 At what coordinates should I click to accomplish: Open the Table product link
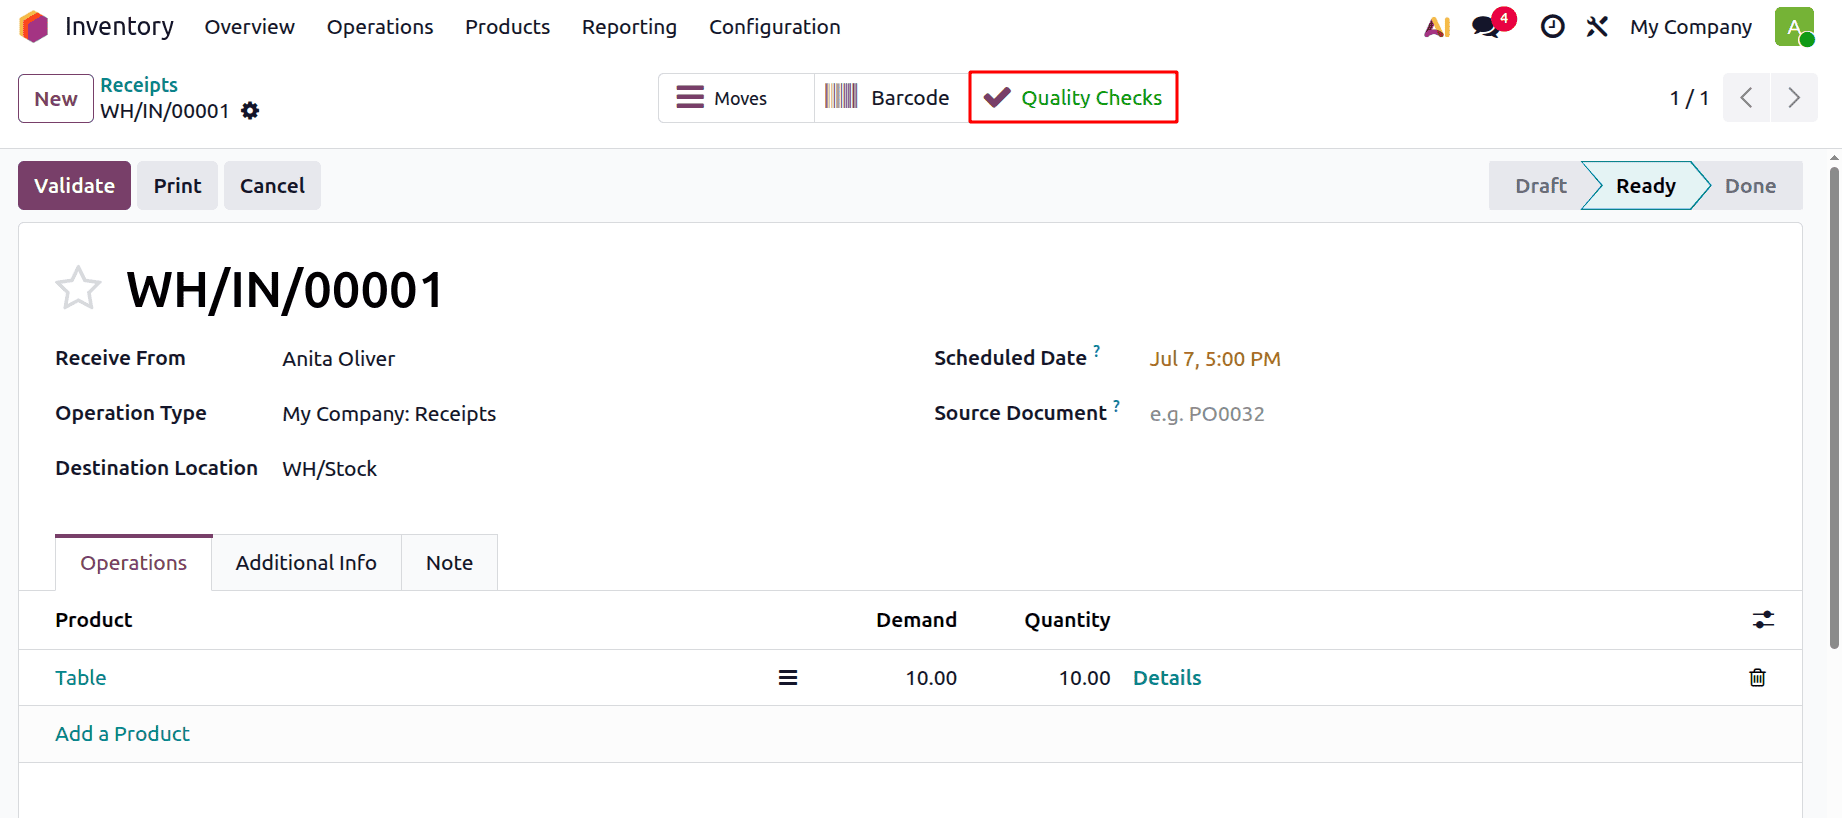click(81, 678)
